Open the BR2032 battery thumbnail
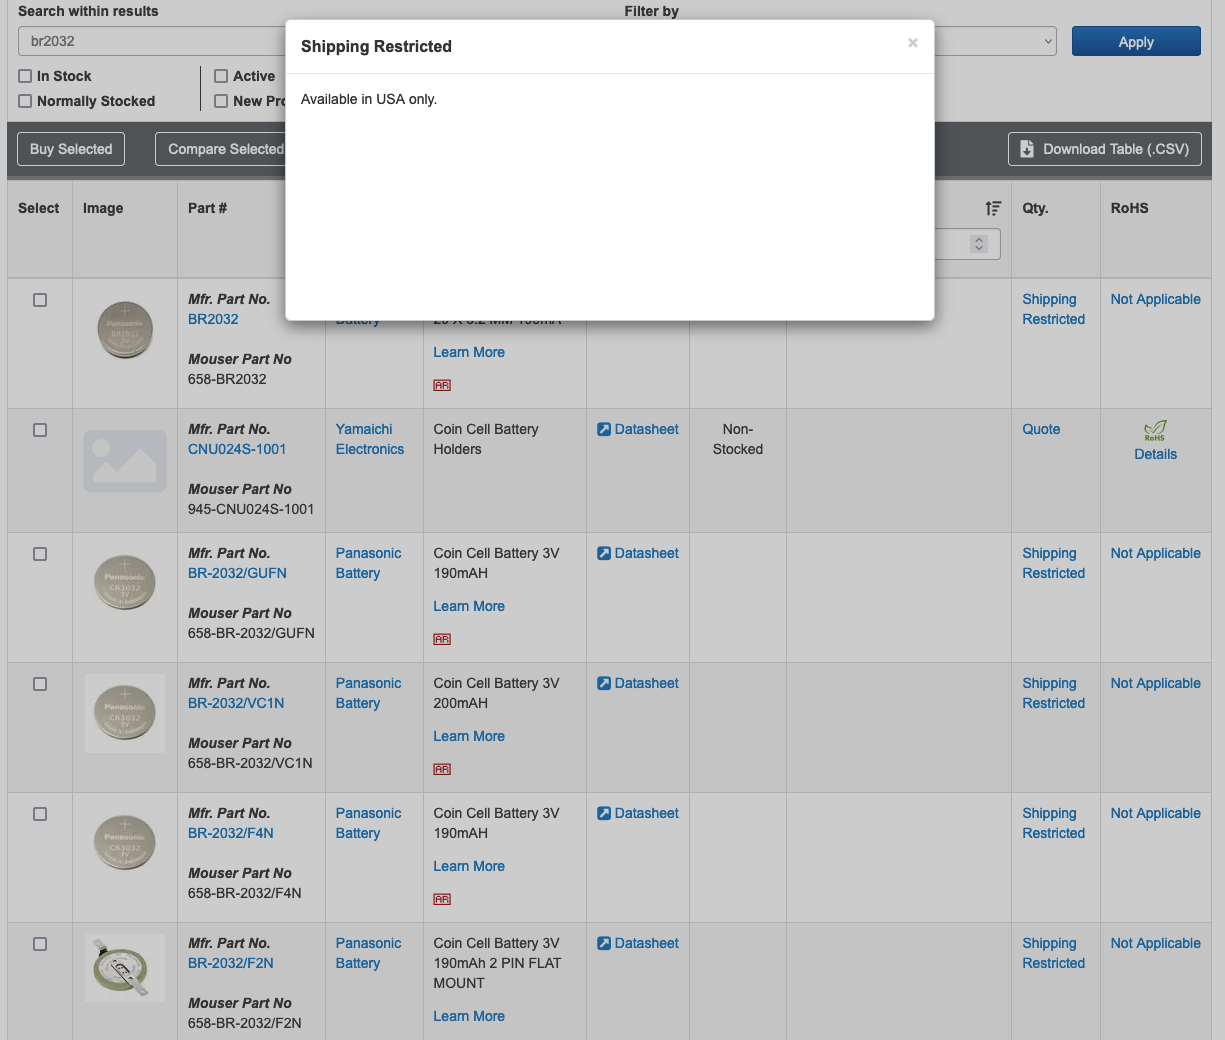The height and width of the screenshot is (1040, 1225). 125,330
